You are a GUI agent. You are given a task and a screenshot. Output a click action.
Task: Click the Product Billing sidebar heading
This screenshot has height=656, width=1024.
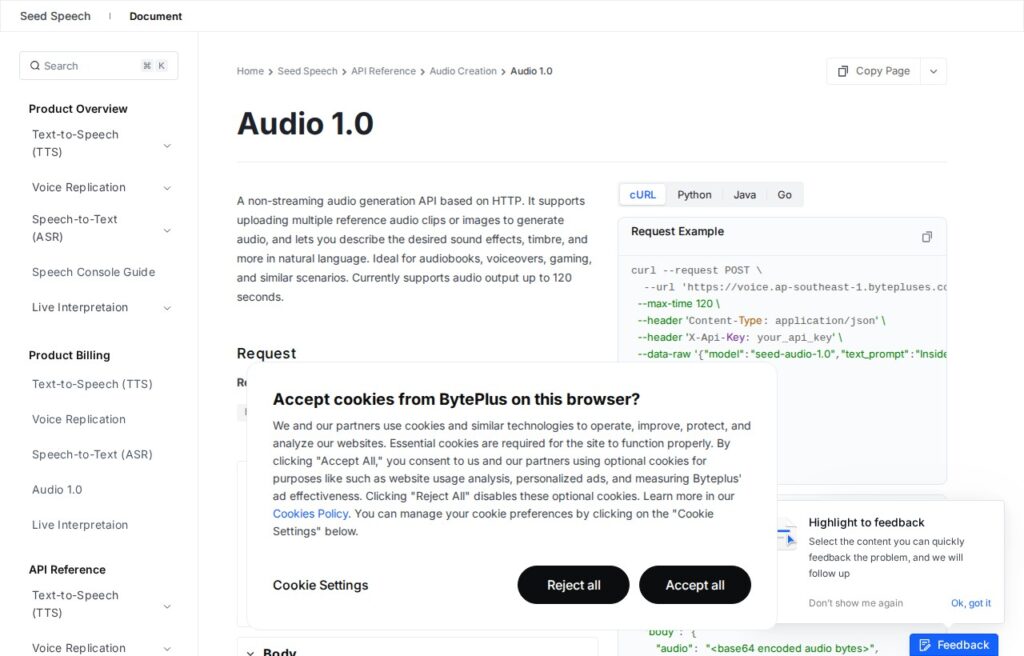tap(69, 355)
